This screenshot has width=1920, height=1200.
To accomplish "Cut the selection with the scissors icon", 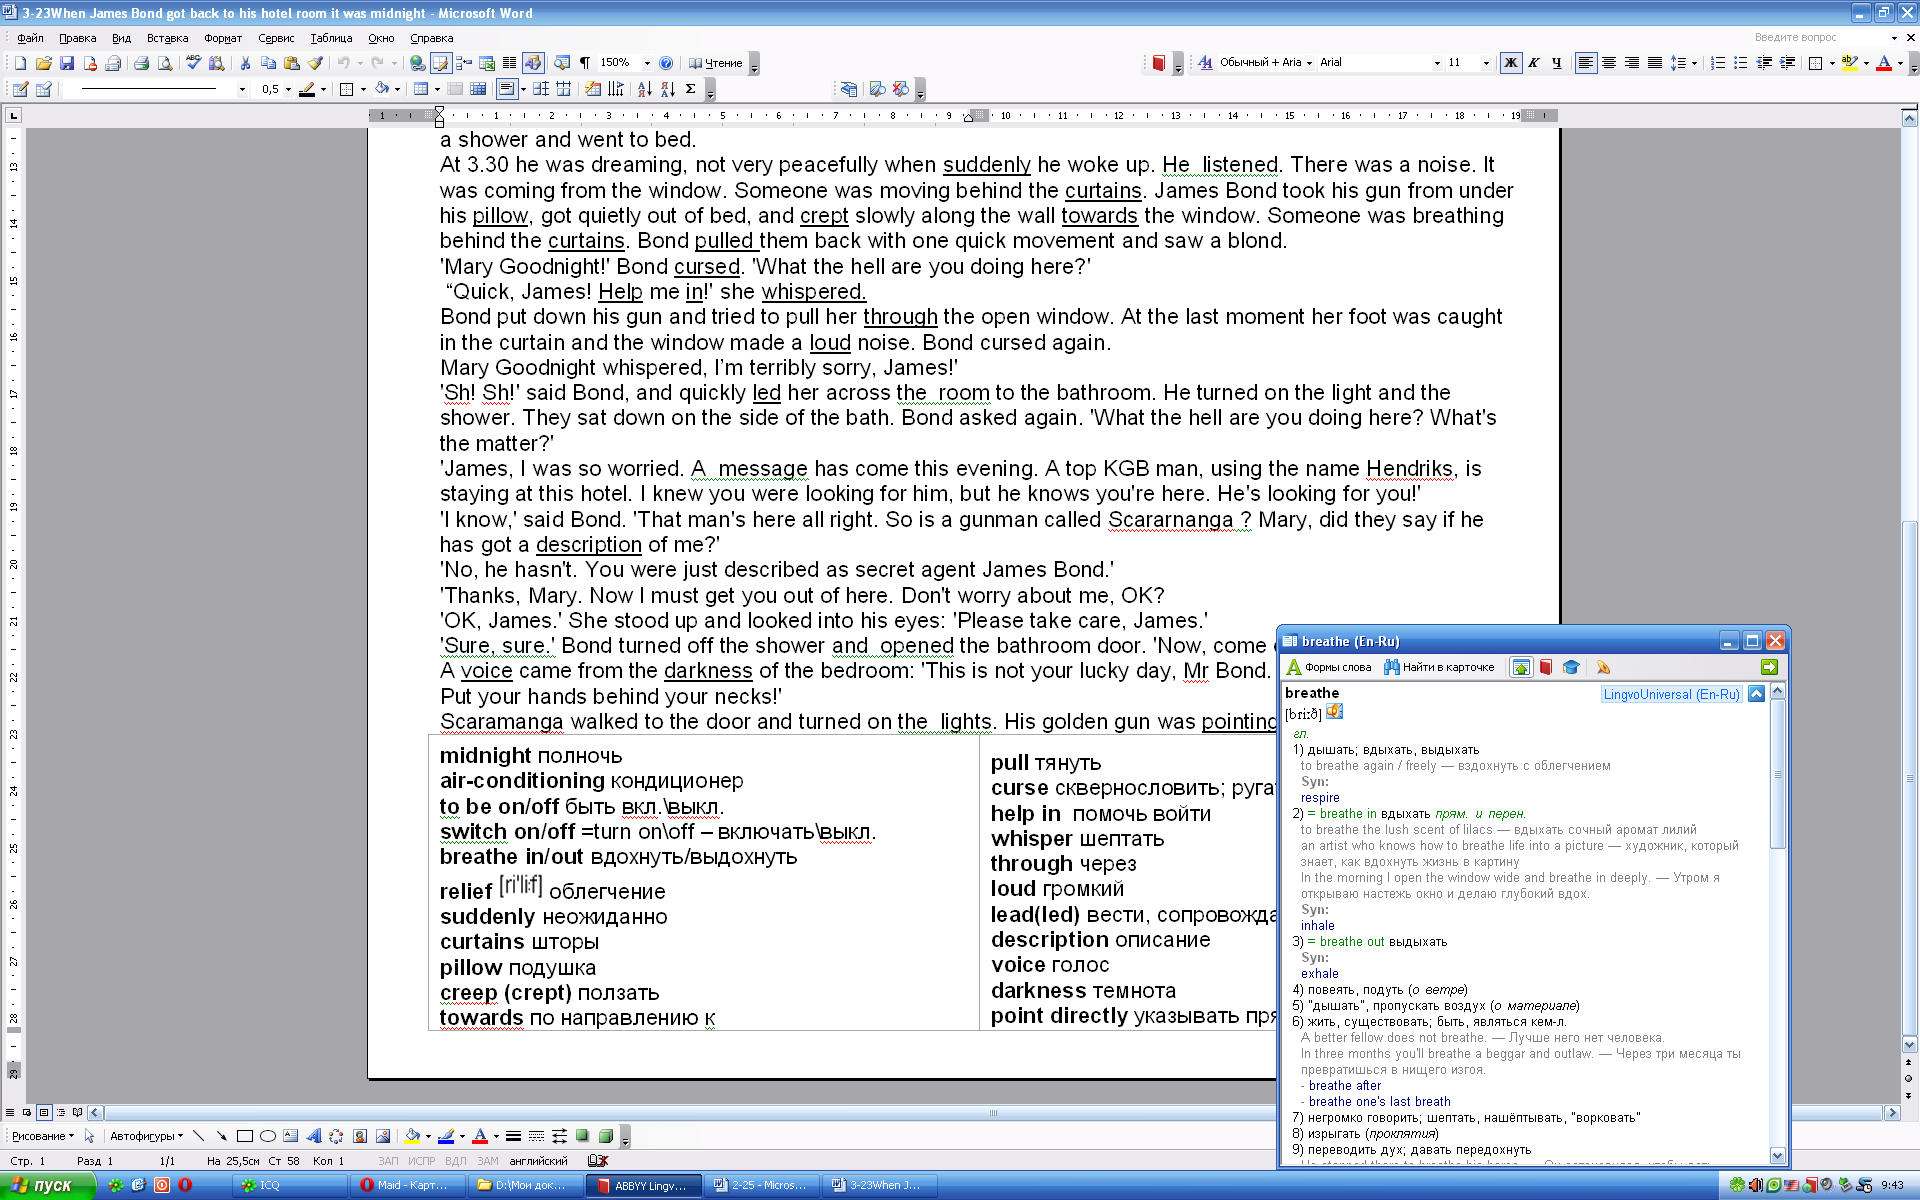I will point(245,63).
